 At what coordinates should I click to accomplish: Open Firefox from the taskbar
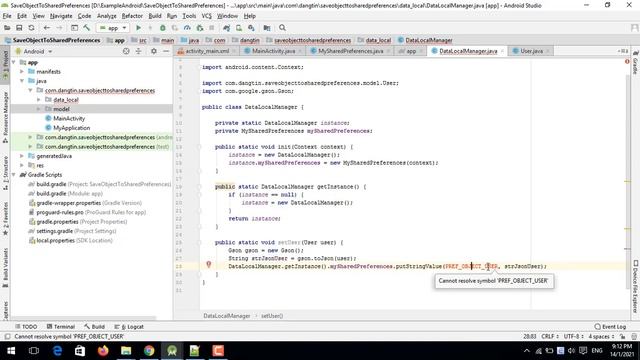(103, 351)
